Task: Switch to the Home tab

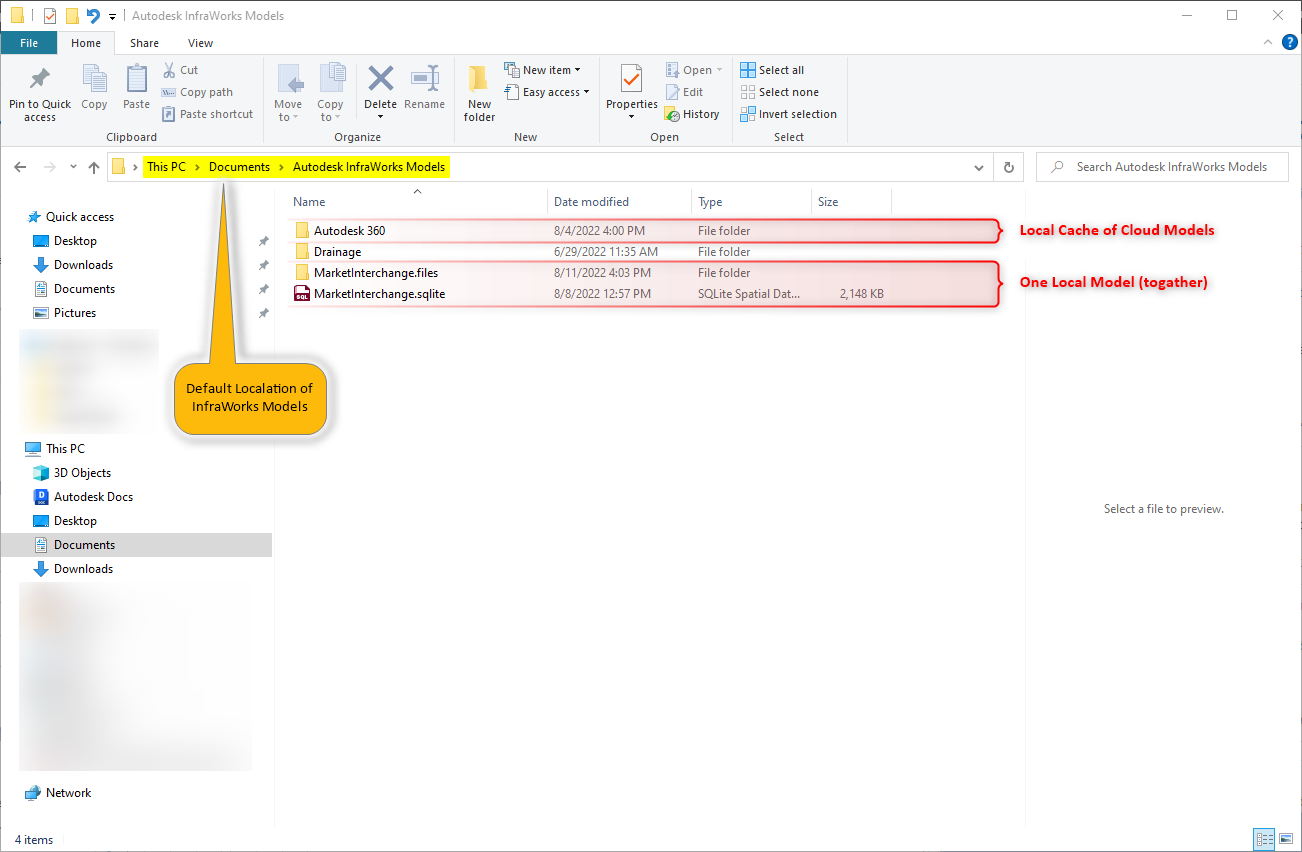Action: (86, 43)
